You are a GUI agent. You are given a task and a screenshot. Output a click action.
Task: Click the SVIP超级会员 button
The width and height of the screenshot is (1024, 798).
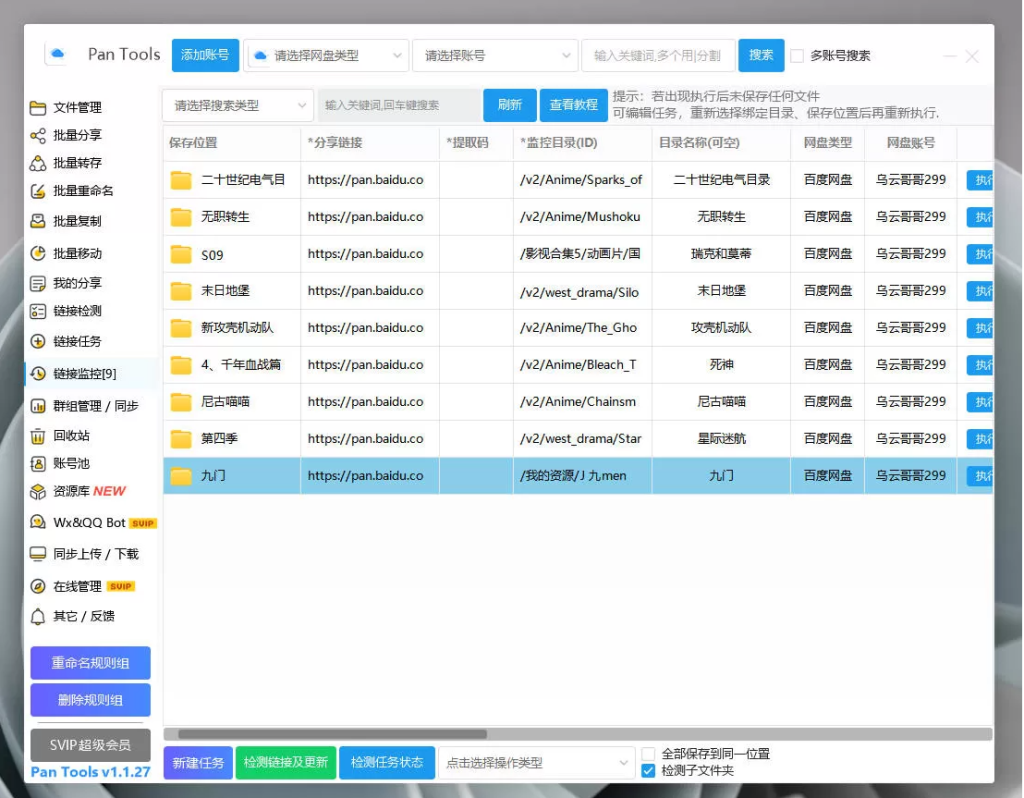tap(90, 745)
